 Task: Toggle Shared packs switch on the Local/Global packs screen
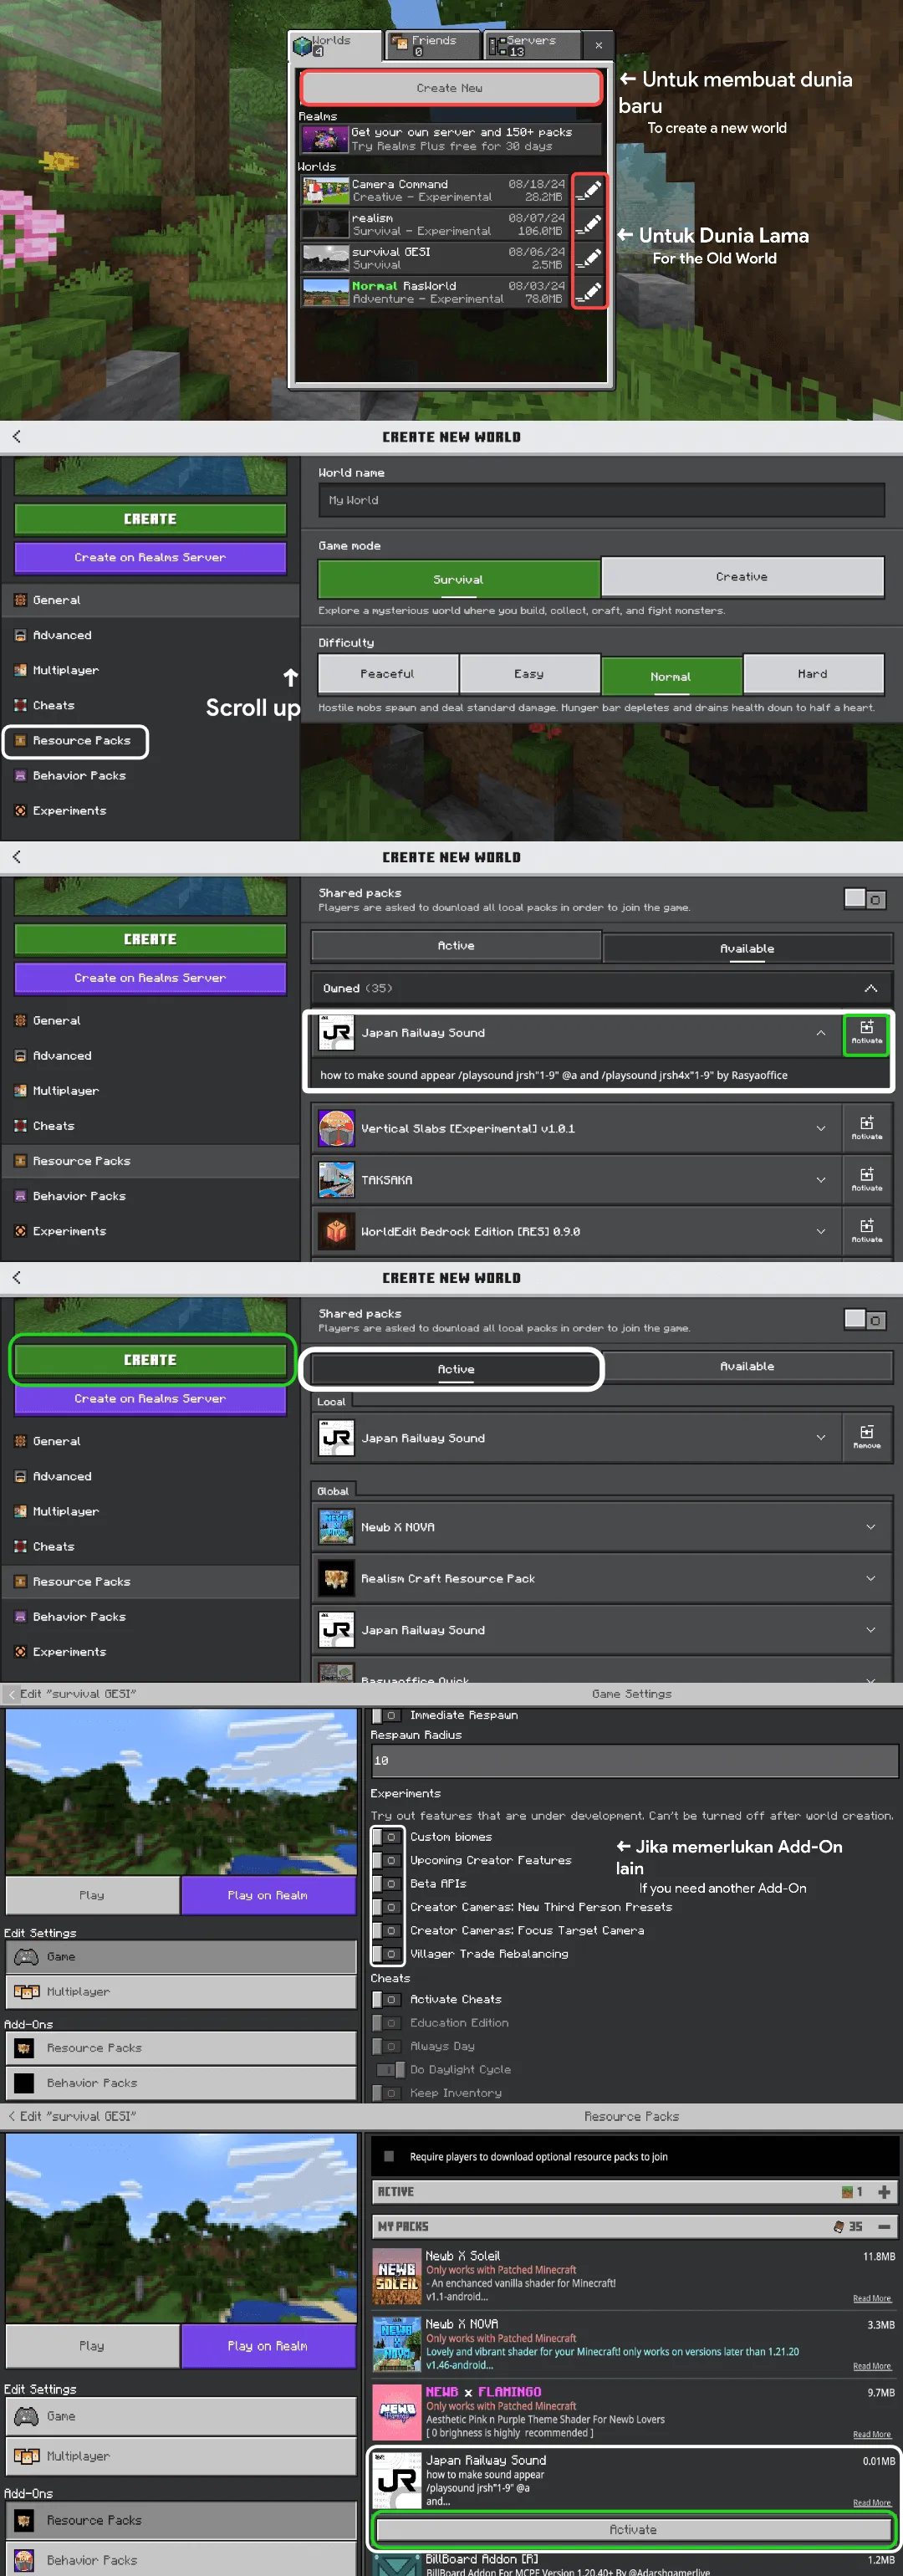coord(864,1319)
